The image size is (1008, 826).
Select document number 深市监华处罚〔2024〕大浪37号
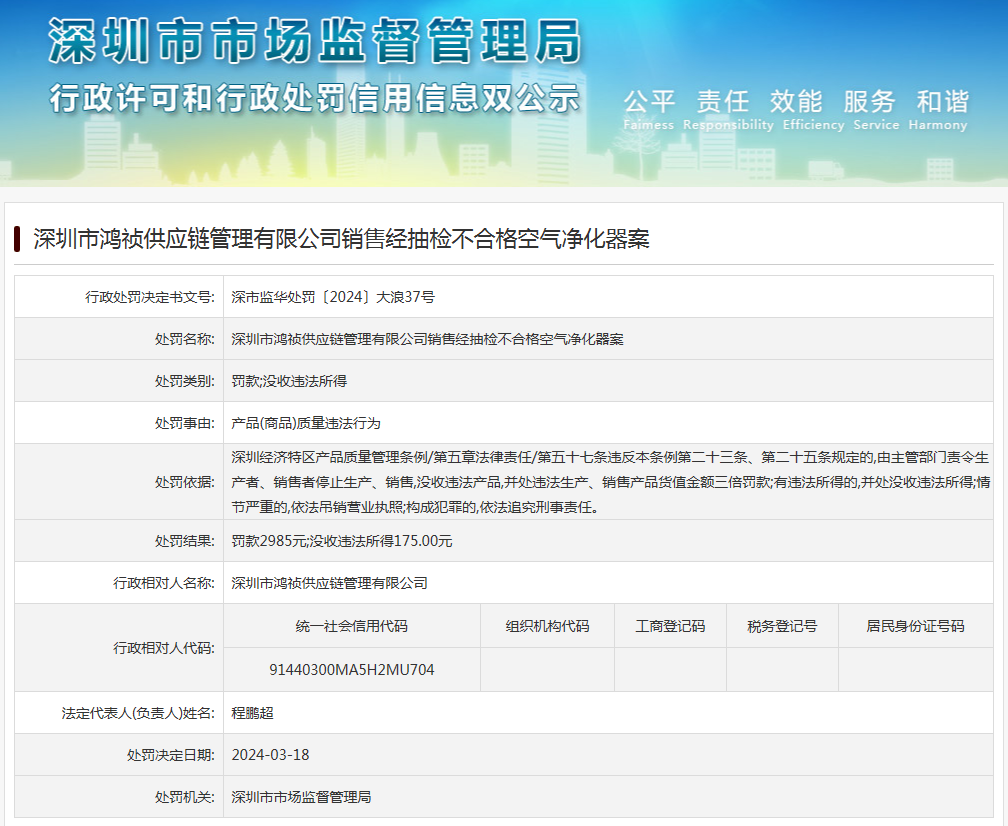(x=333, y=297)
